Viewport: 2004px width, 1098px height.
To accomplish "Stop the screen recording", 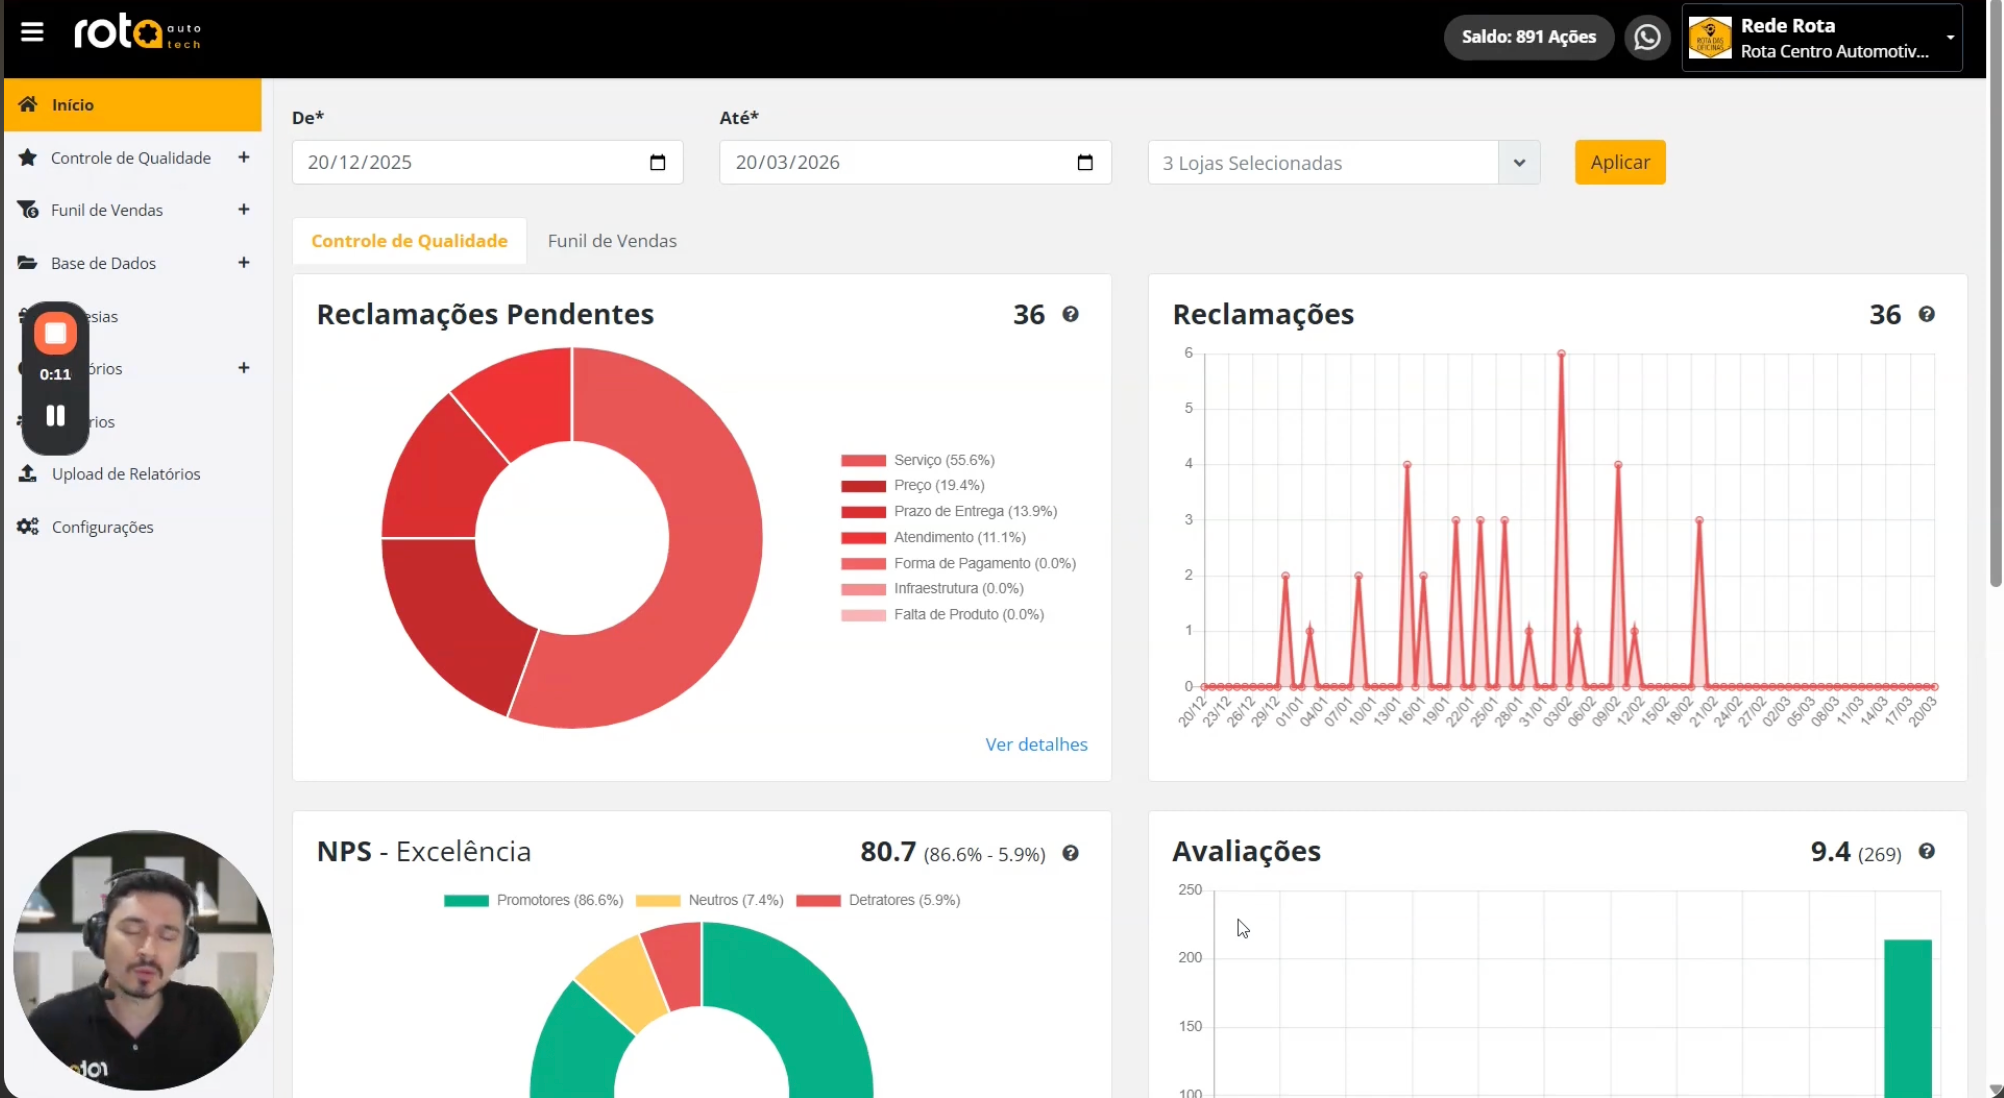I will pos(56,334).
